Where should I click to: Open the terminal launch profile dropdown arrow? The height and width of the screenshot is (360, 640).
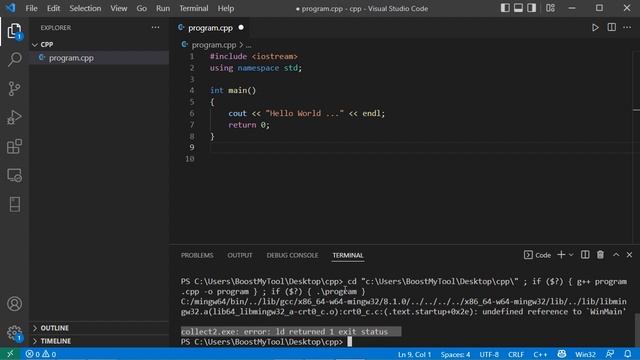[x=571, y=255]
